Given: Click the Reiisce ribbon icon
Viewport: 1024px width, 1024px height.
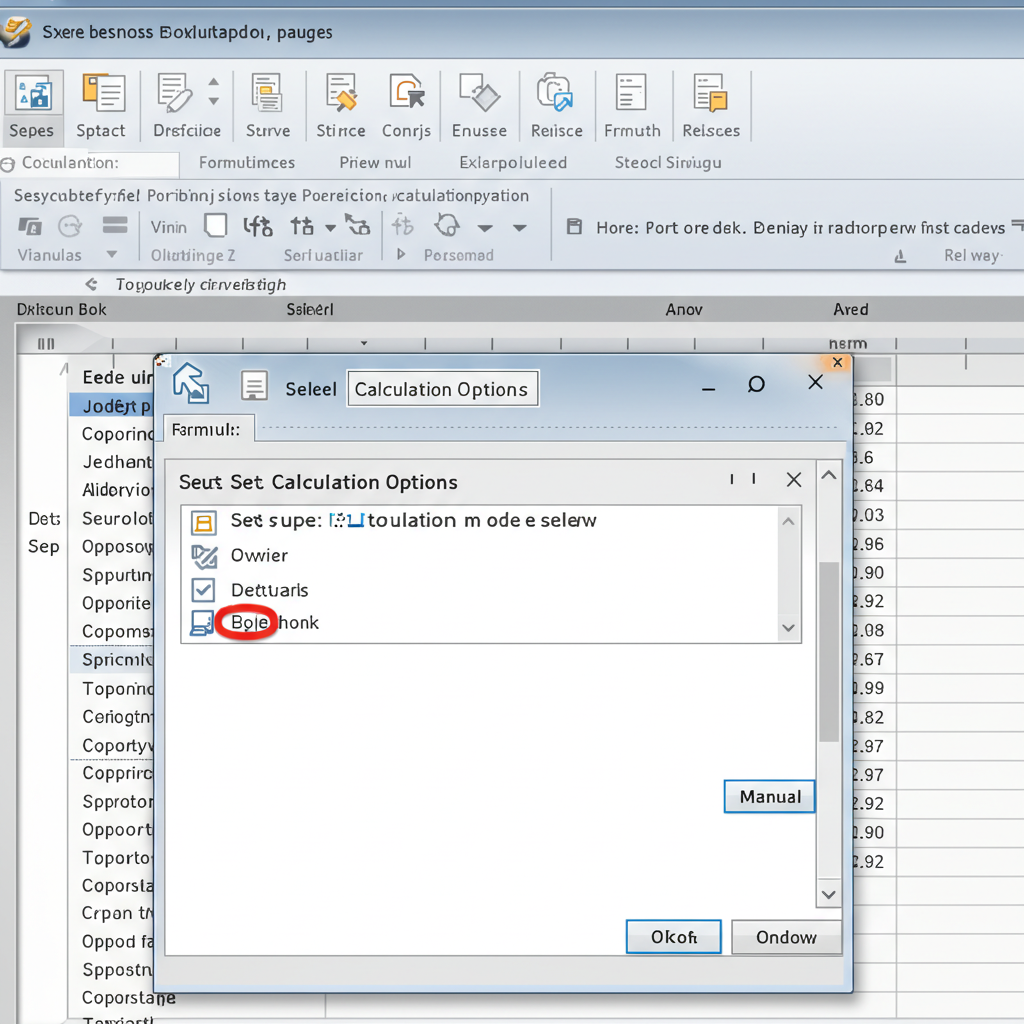Looking at the screenshot, I should [x=555, y=91].
